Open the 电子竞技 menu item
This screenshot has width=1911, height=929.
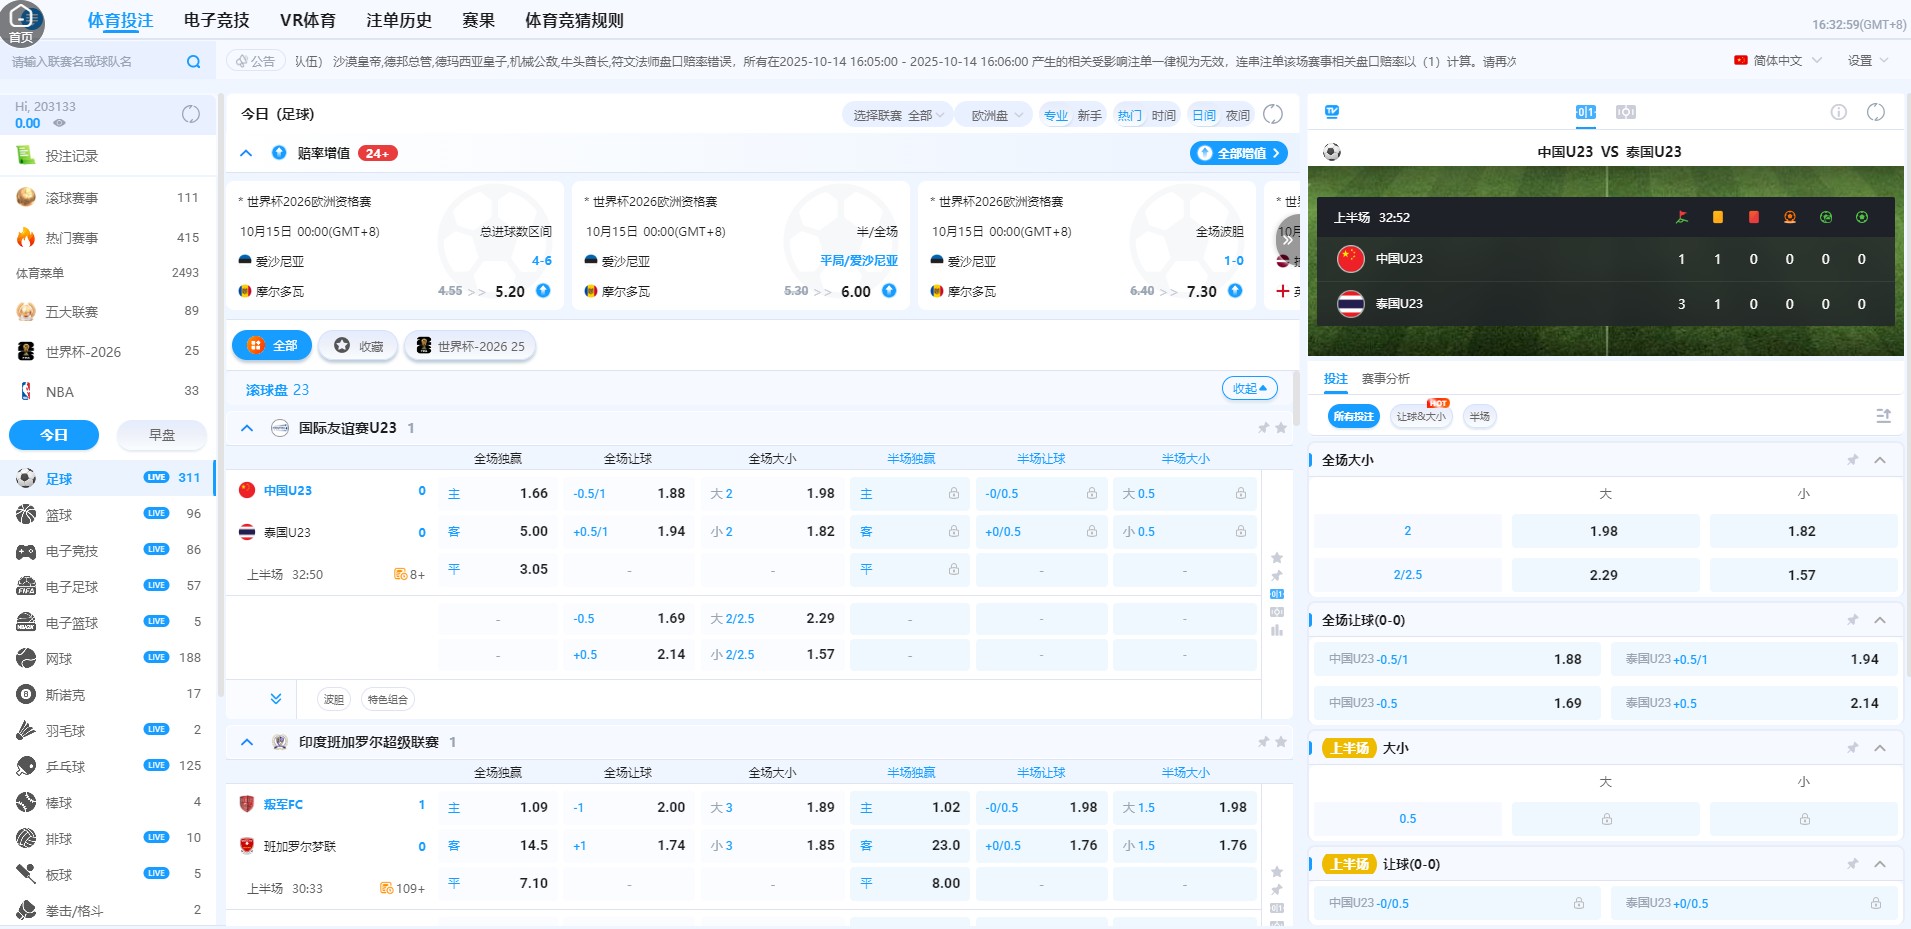215,19
